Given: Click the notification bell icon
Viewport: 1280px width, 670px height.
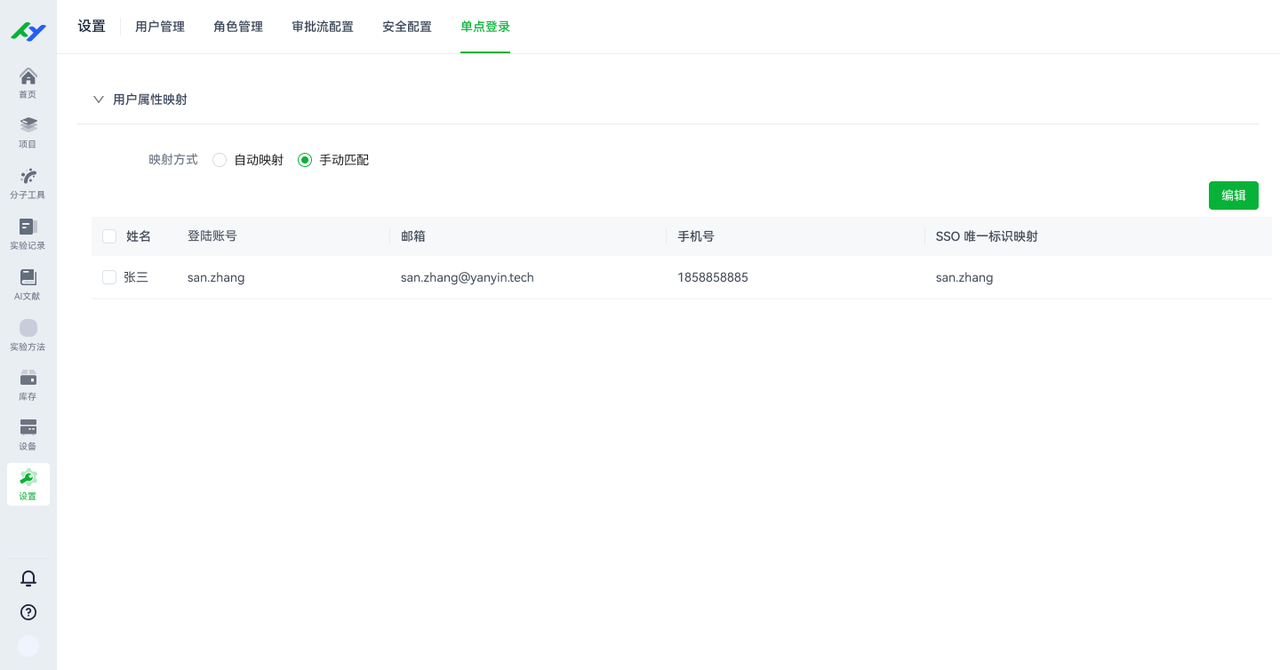Looking at the screenshot, I should tap(28, 578).
